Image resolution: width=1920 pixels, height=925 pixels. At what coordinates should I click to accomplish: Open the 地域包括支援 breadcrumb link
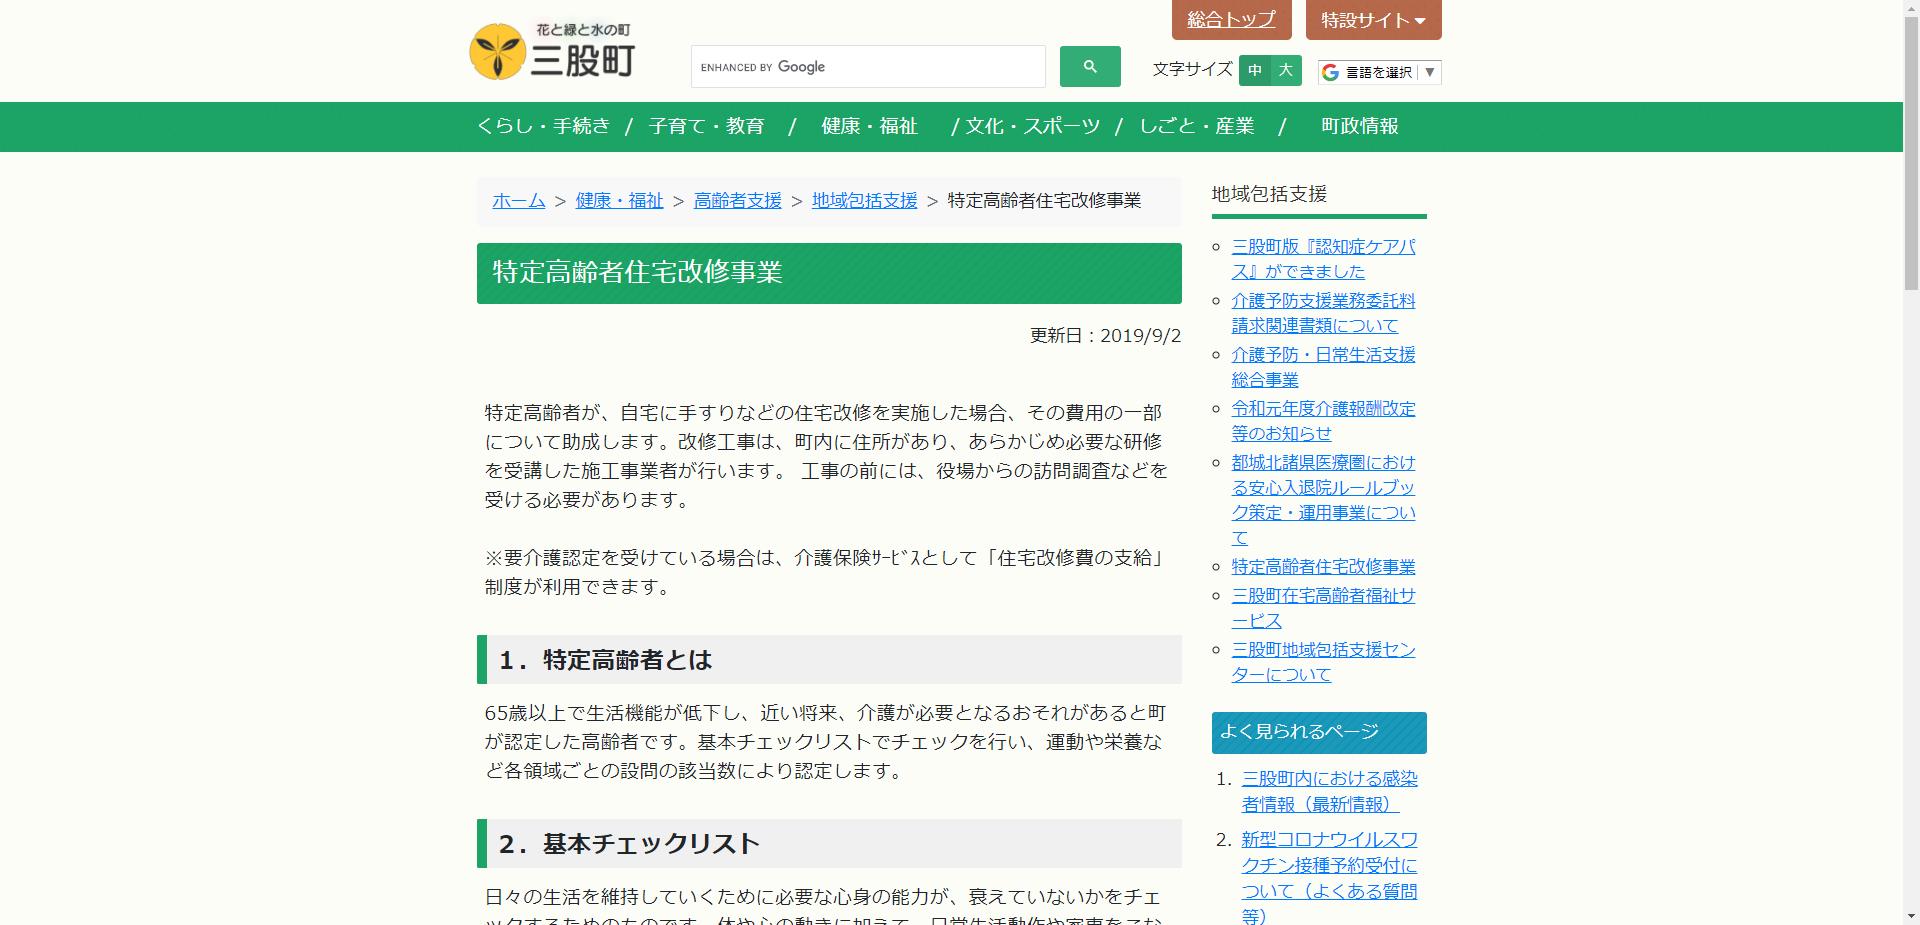[864, 201]
